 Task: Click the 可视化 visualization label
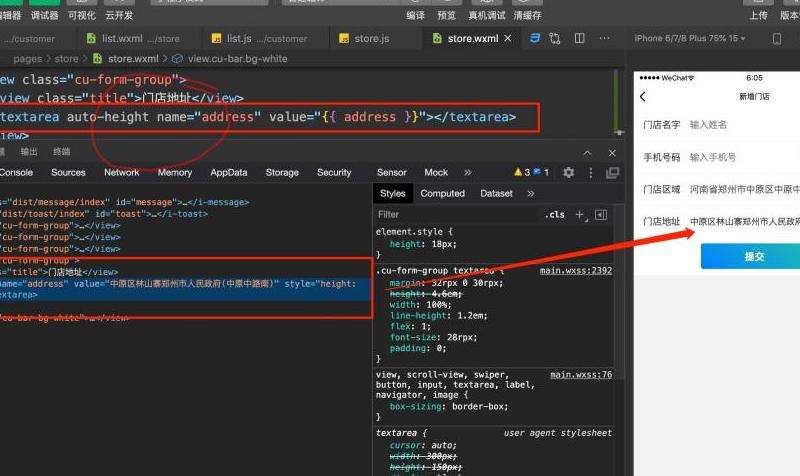coord(82,15)
